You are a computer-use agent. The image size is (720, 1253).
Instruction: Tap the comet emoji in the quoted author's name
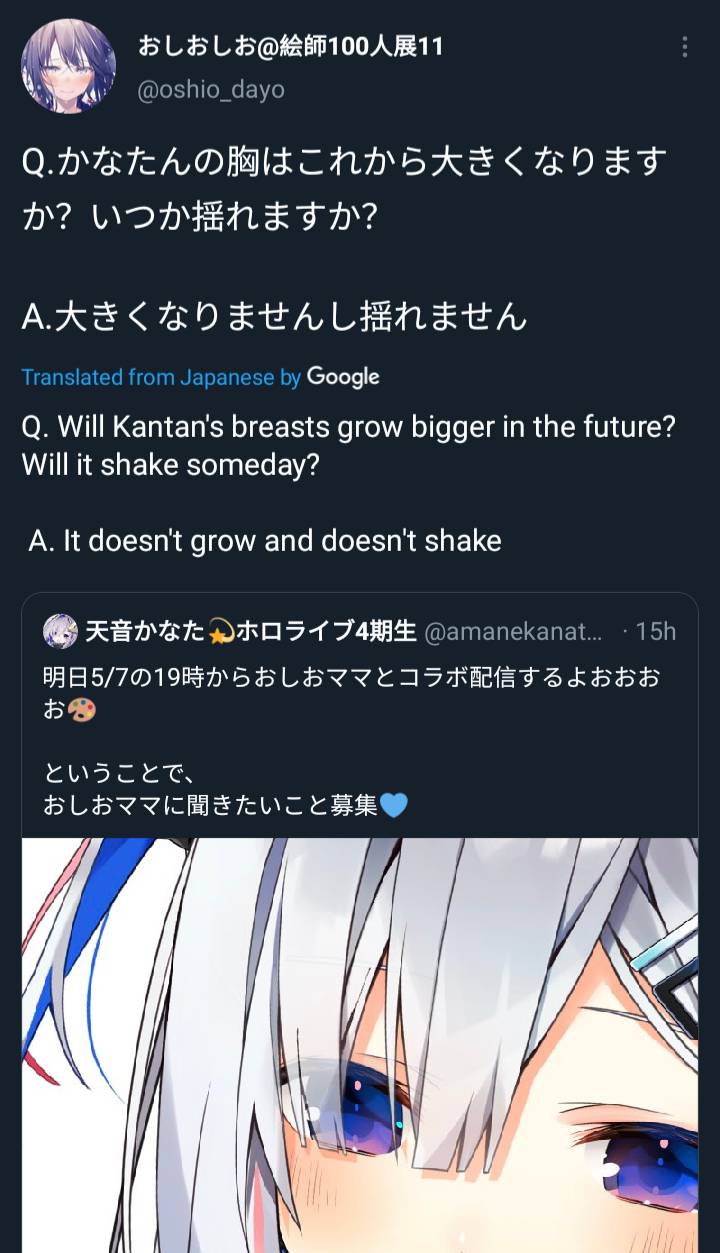219,631
